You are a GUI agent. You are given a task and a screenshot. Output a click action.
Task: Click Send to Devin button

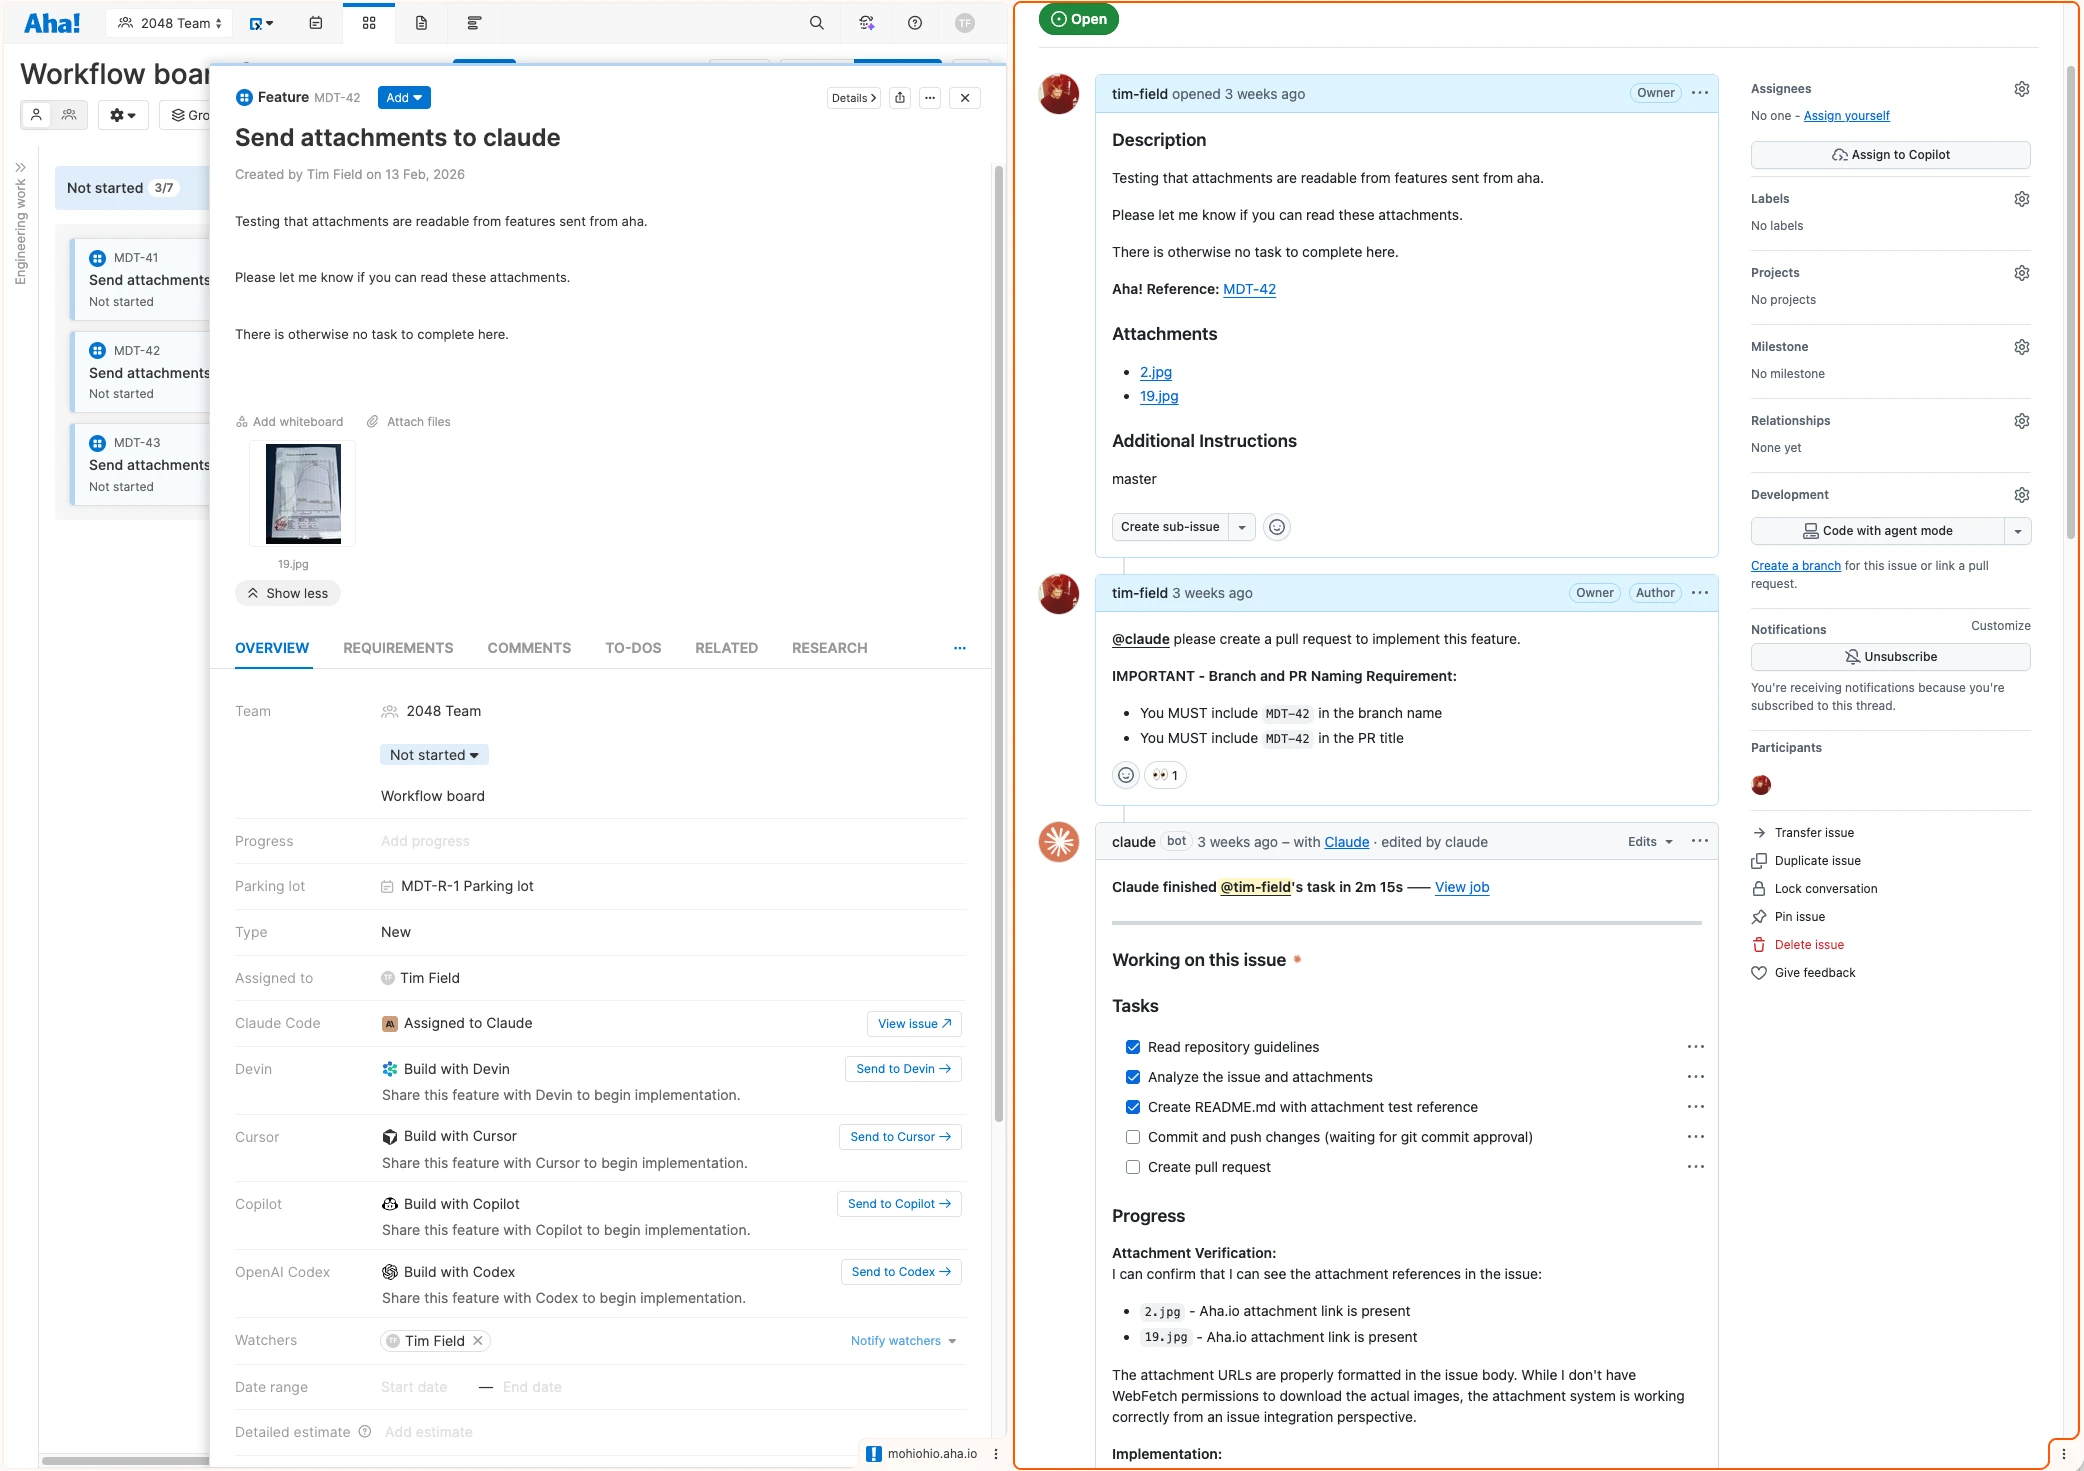coord(902,1069)
